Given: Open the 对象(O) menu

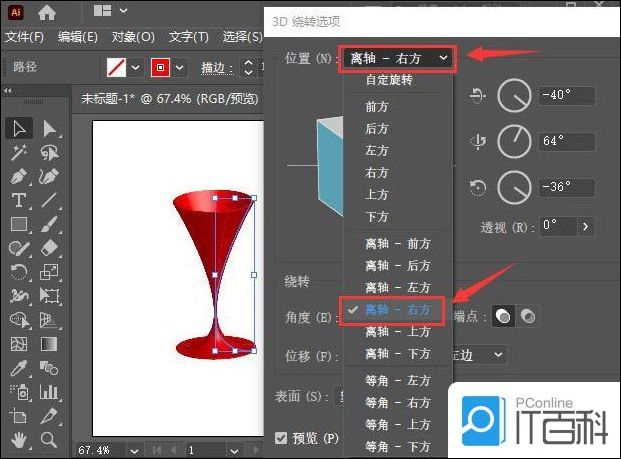Looking at the screenshot, I should [133, 37].
